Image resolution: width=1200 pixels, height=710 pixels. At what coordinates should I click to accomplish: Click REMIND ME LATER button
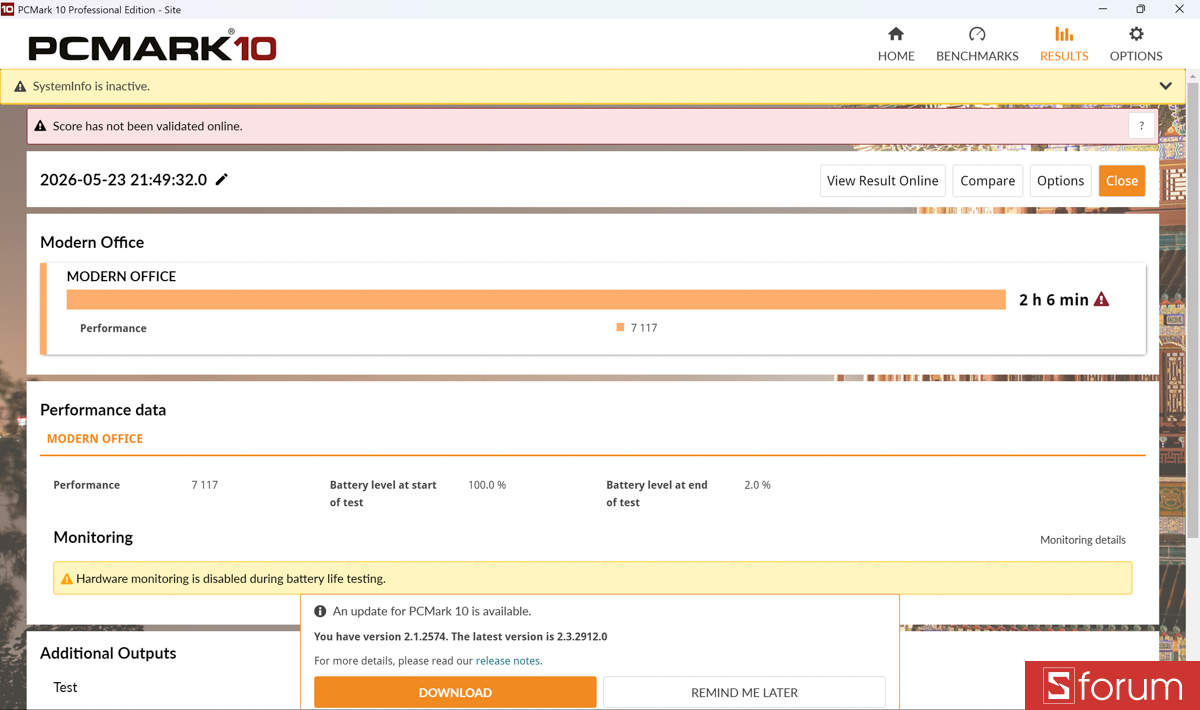pos(744,692)
